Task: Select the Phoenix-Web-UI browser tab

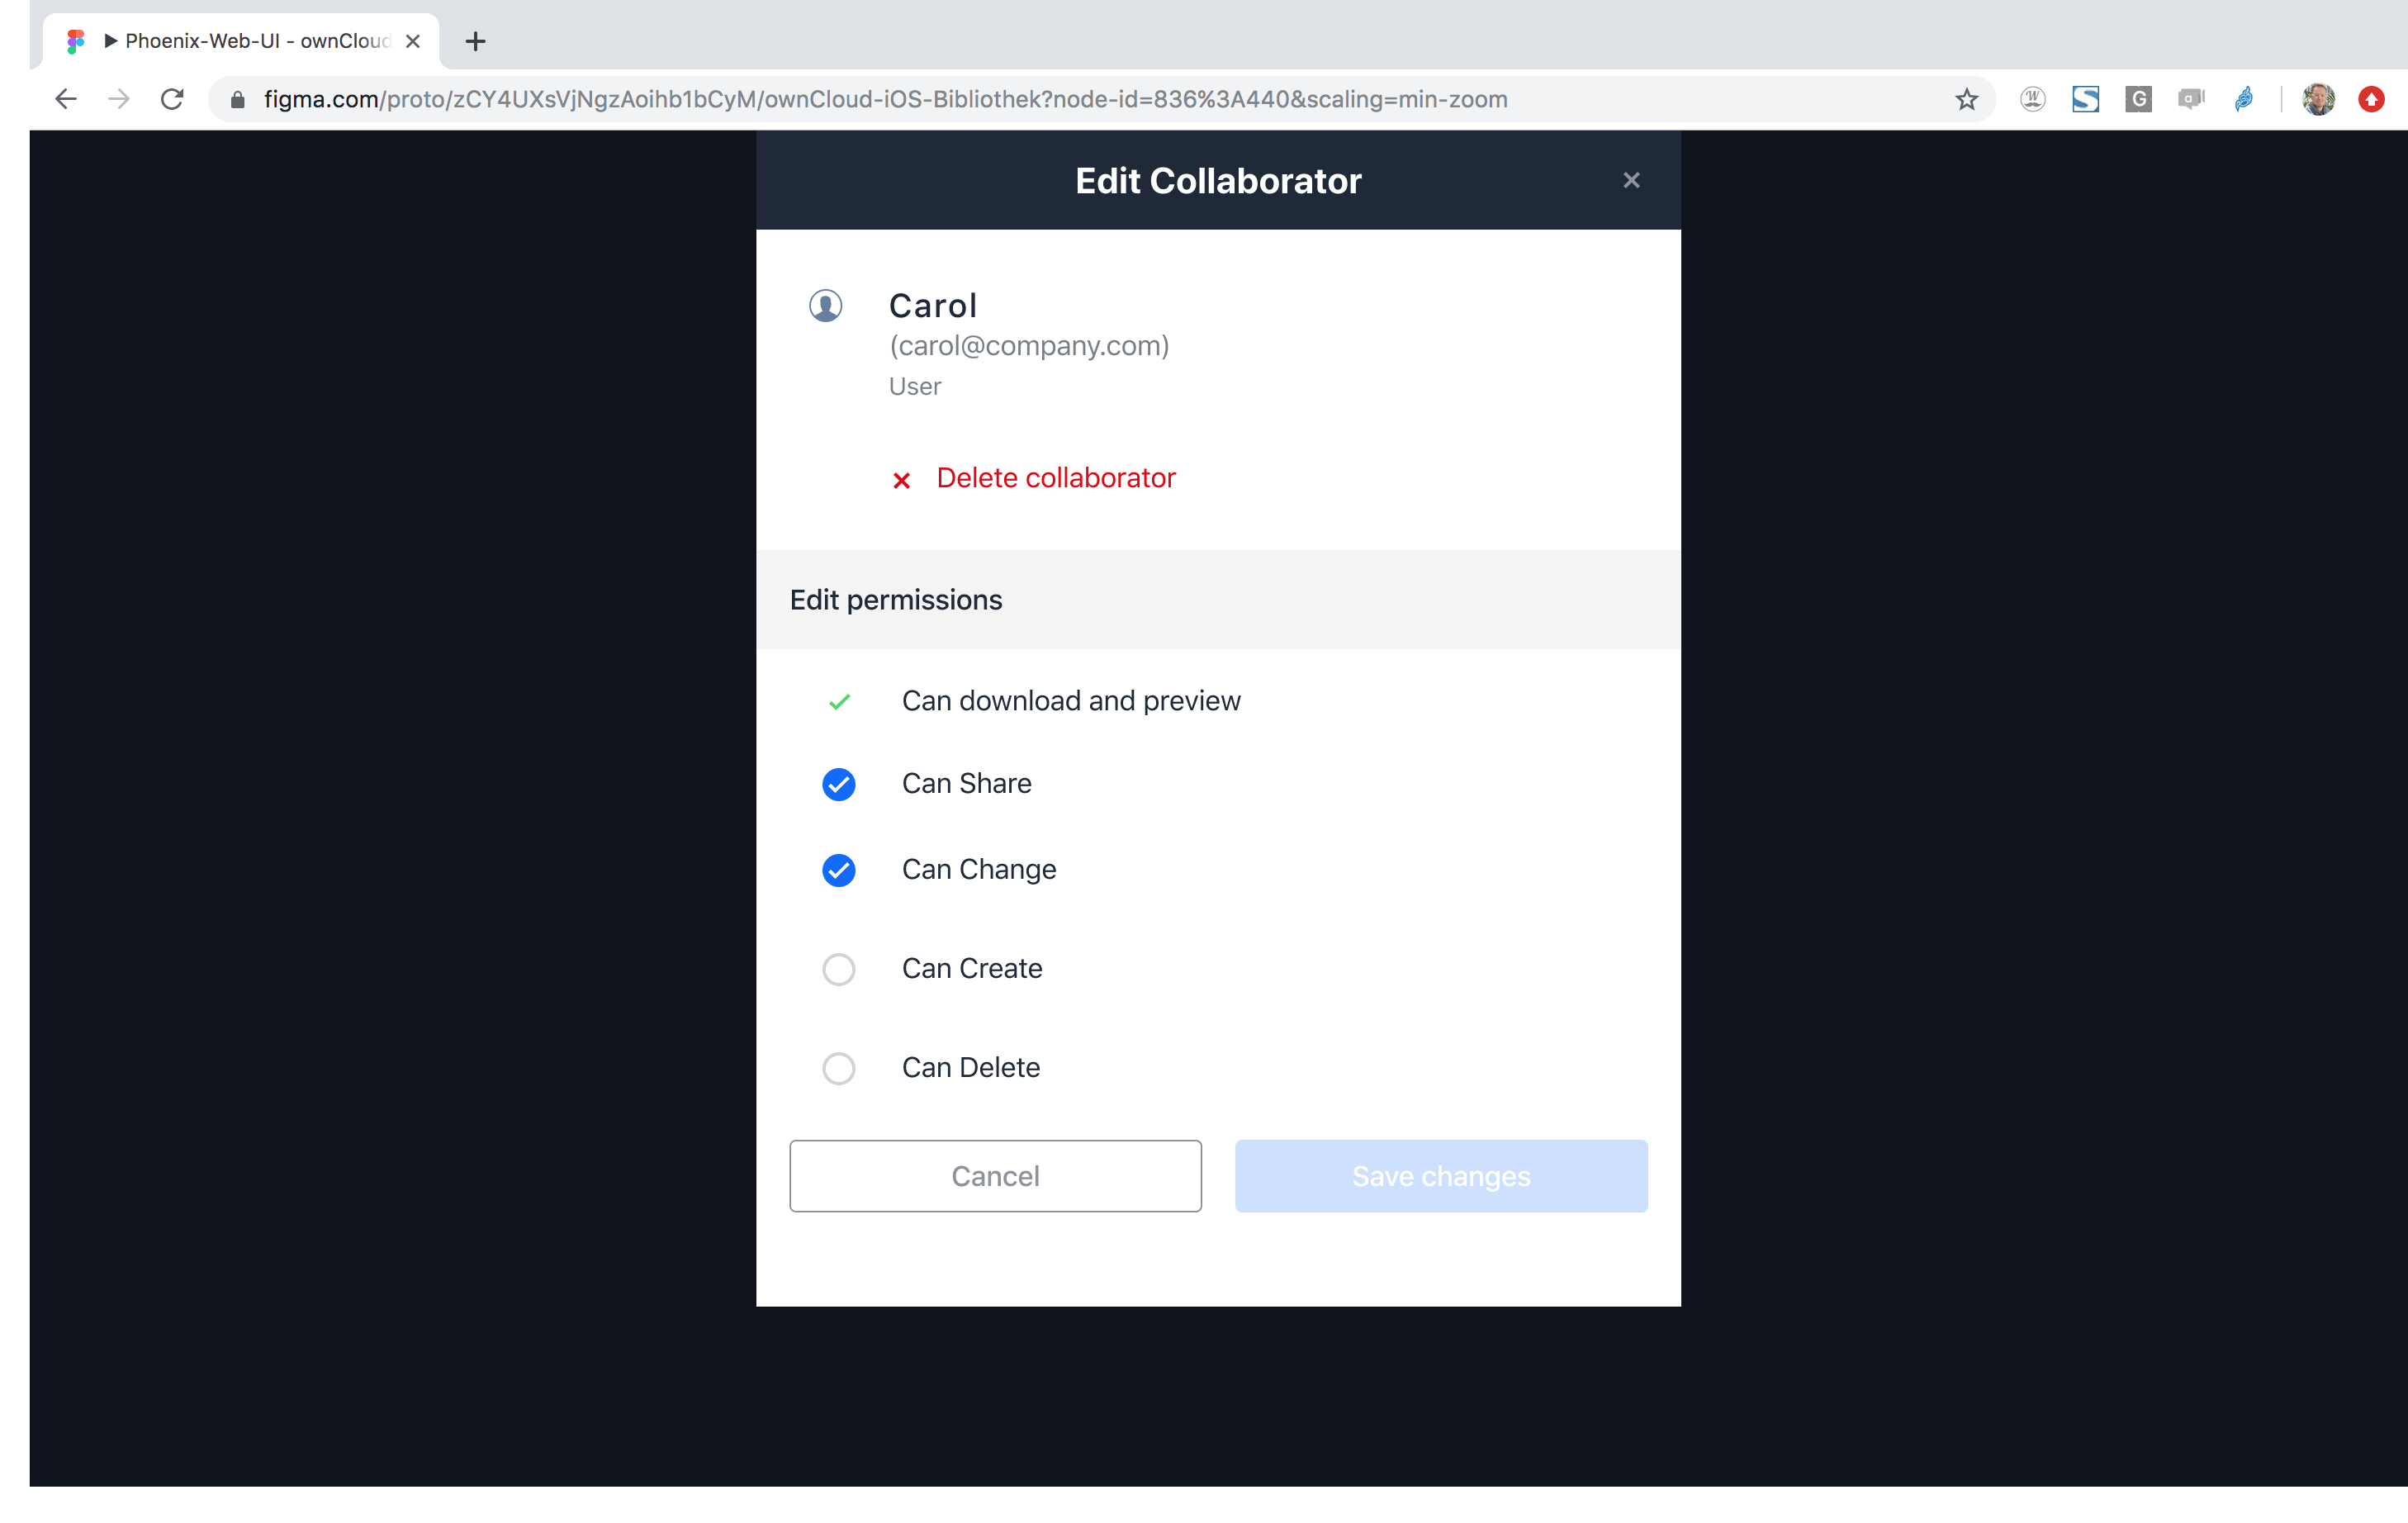Action: click(x=241, y=41)
